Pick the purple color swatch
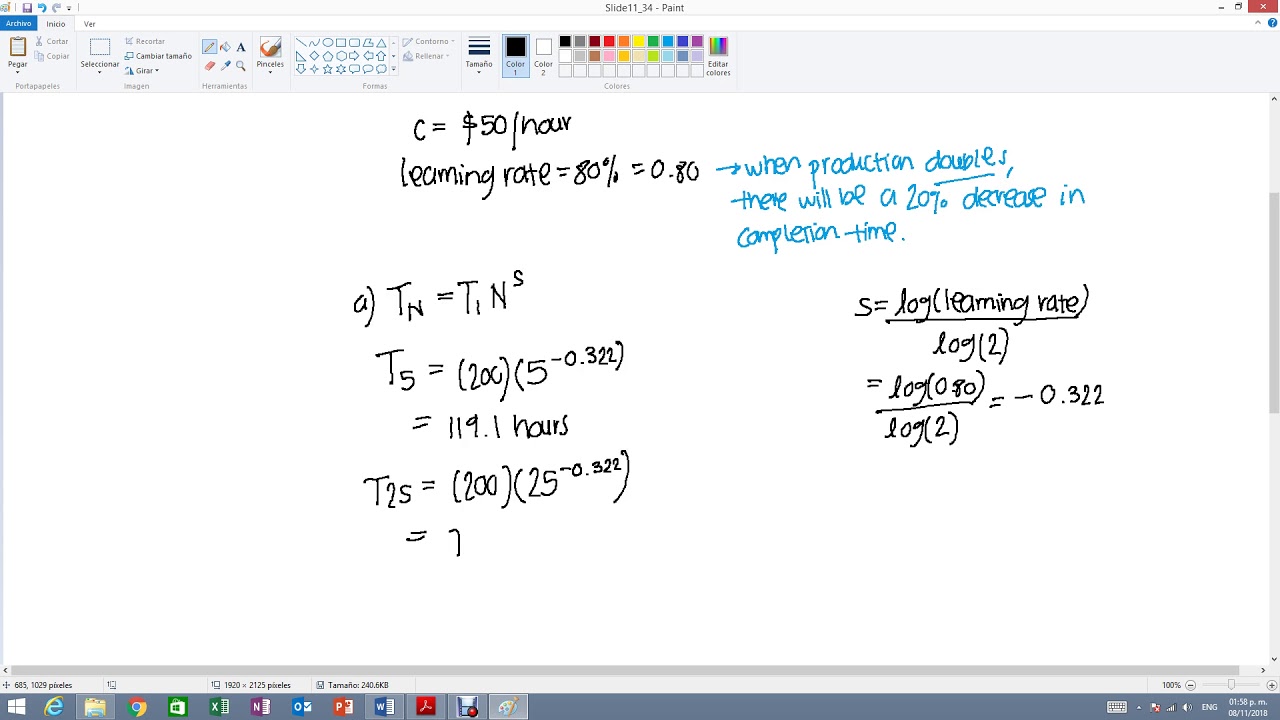1280x720 pixels. coord(697,41)
